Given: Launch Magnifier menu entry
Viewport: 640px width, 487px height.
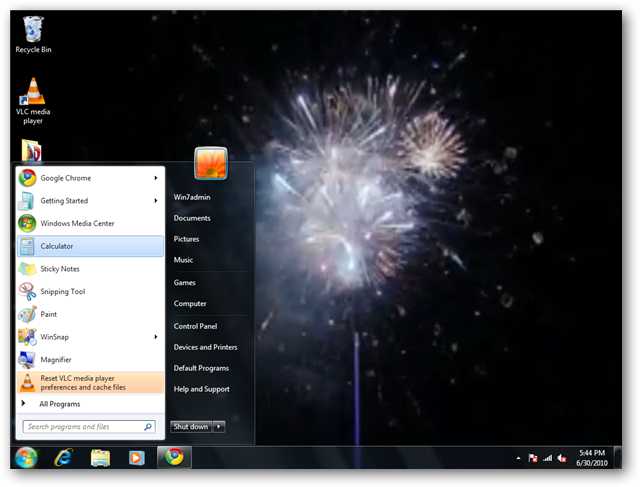Looking at the screenshot, I should pos(90,360).
